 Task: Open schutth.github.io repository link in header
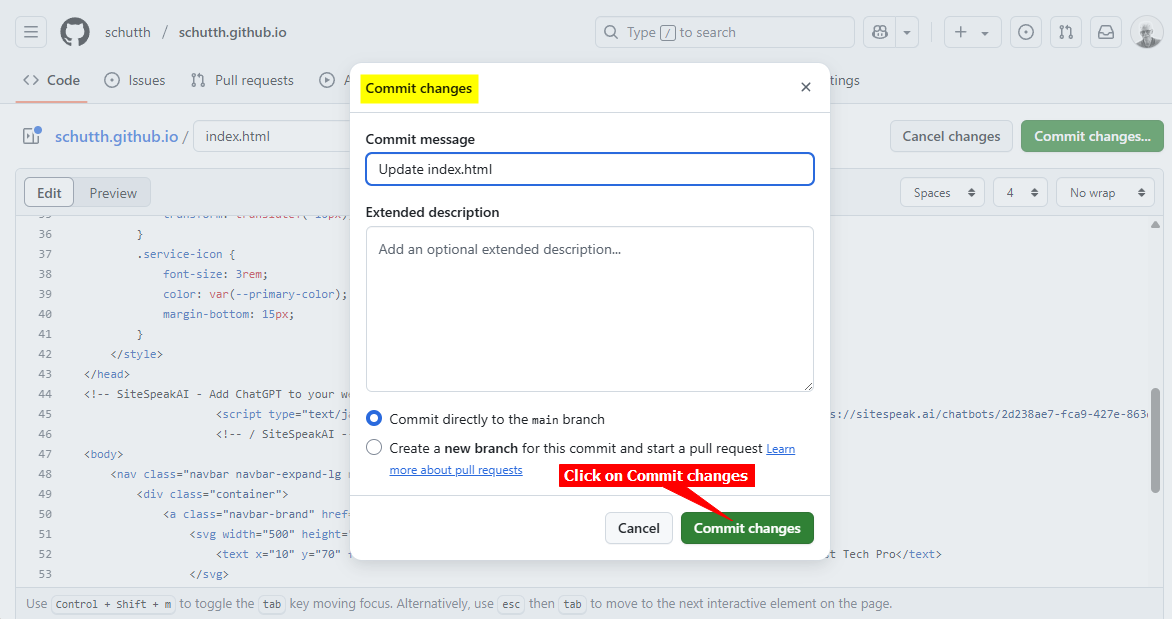[232, 32]
